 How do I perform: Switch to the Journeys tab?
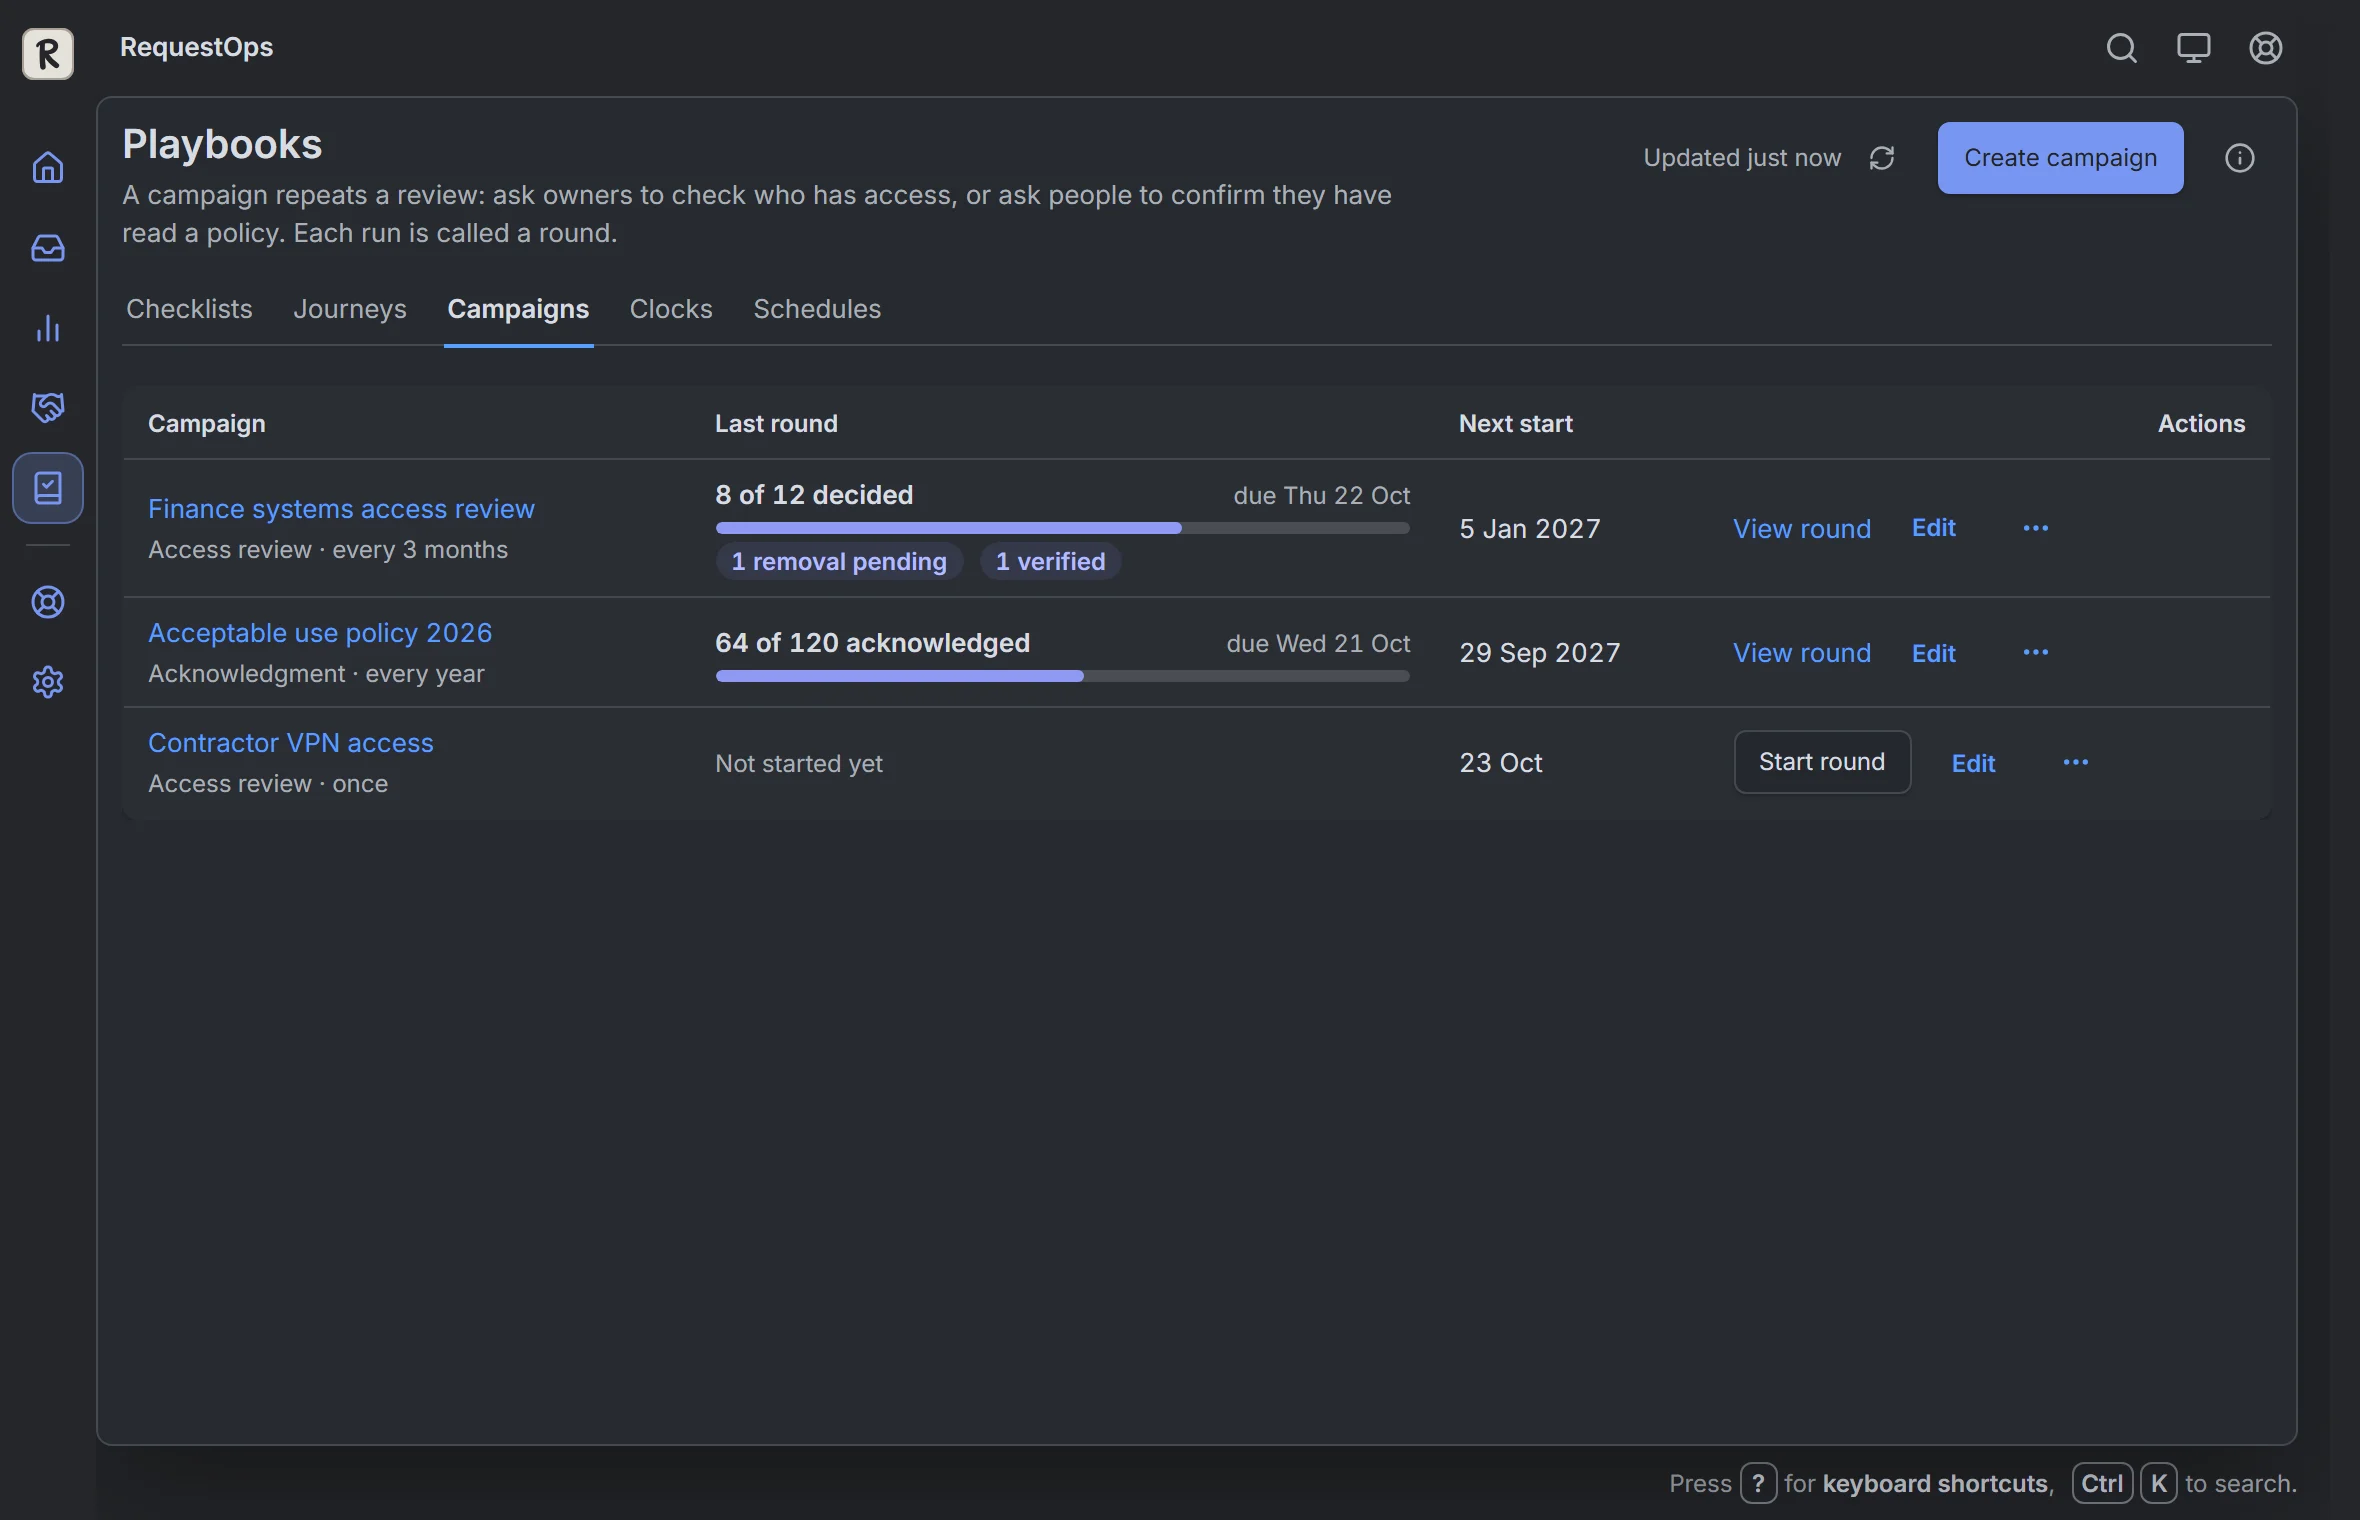350,309
